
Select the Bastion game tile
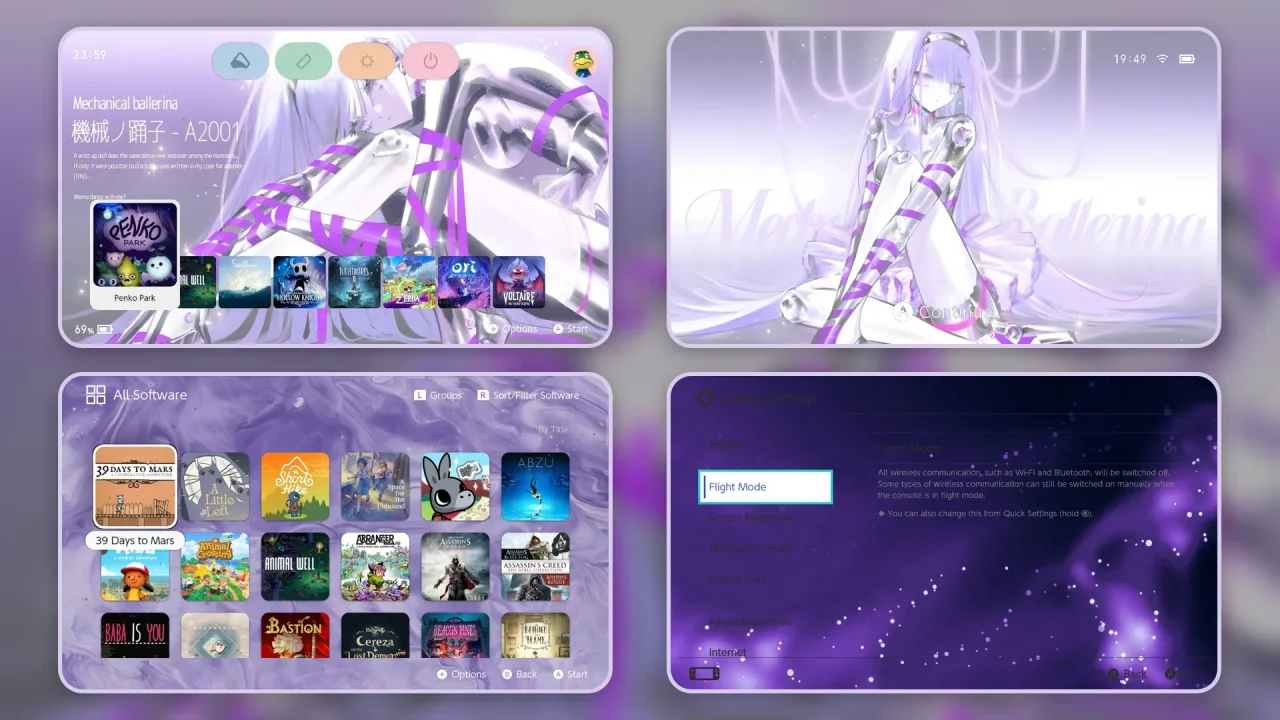[x=295, y=635]
